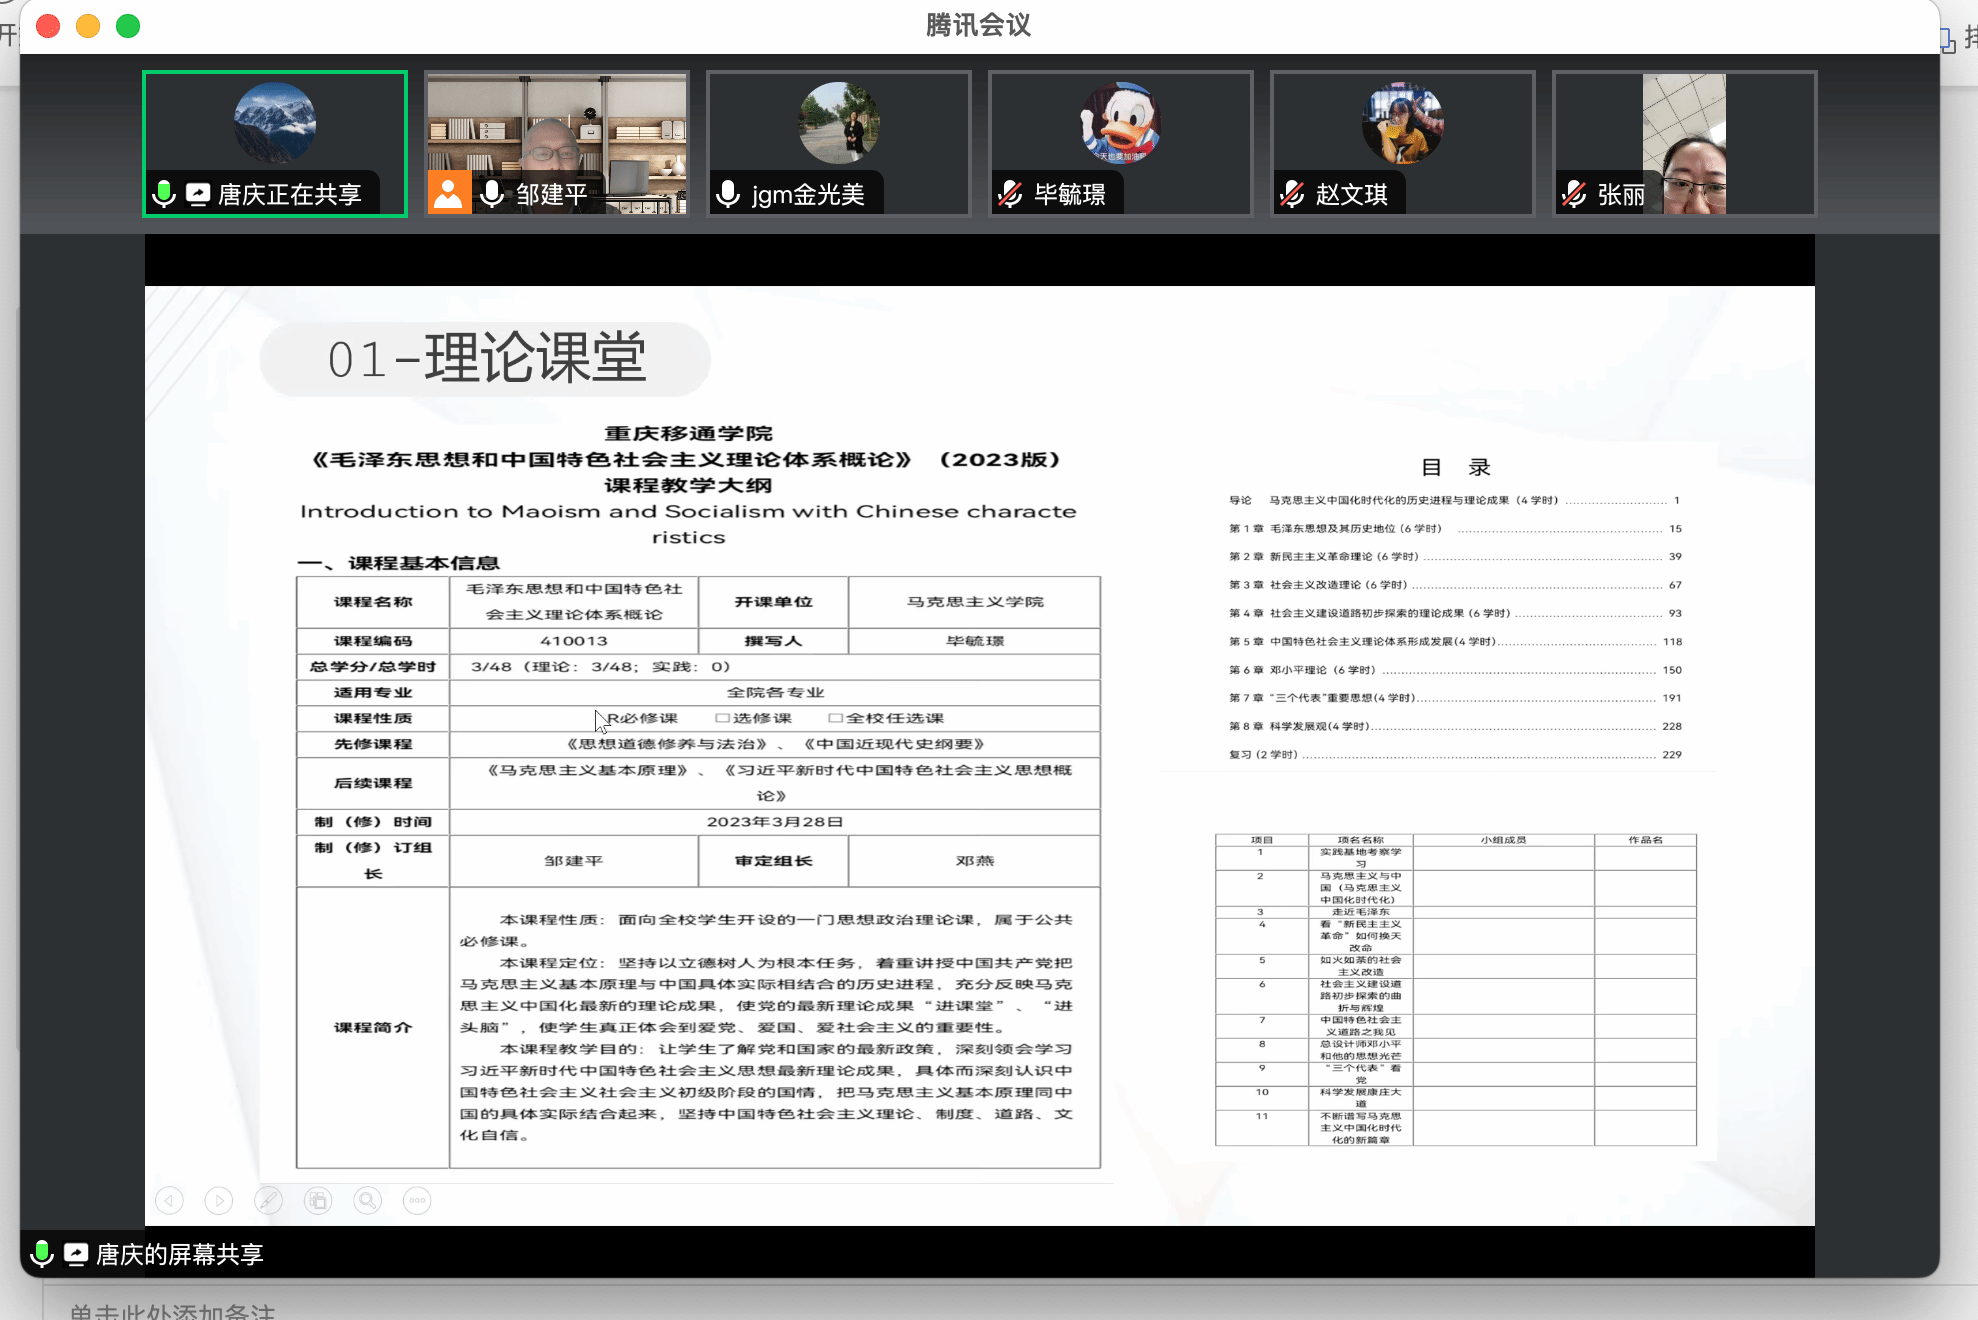Open the slideshow pen pointer tool
Image resolution: width=1978 pixels, height=1320 pixels.
click(268, 1200)
